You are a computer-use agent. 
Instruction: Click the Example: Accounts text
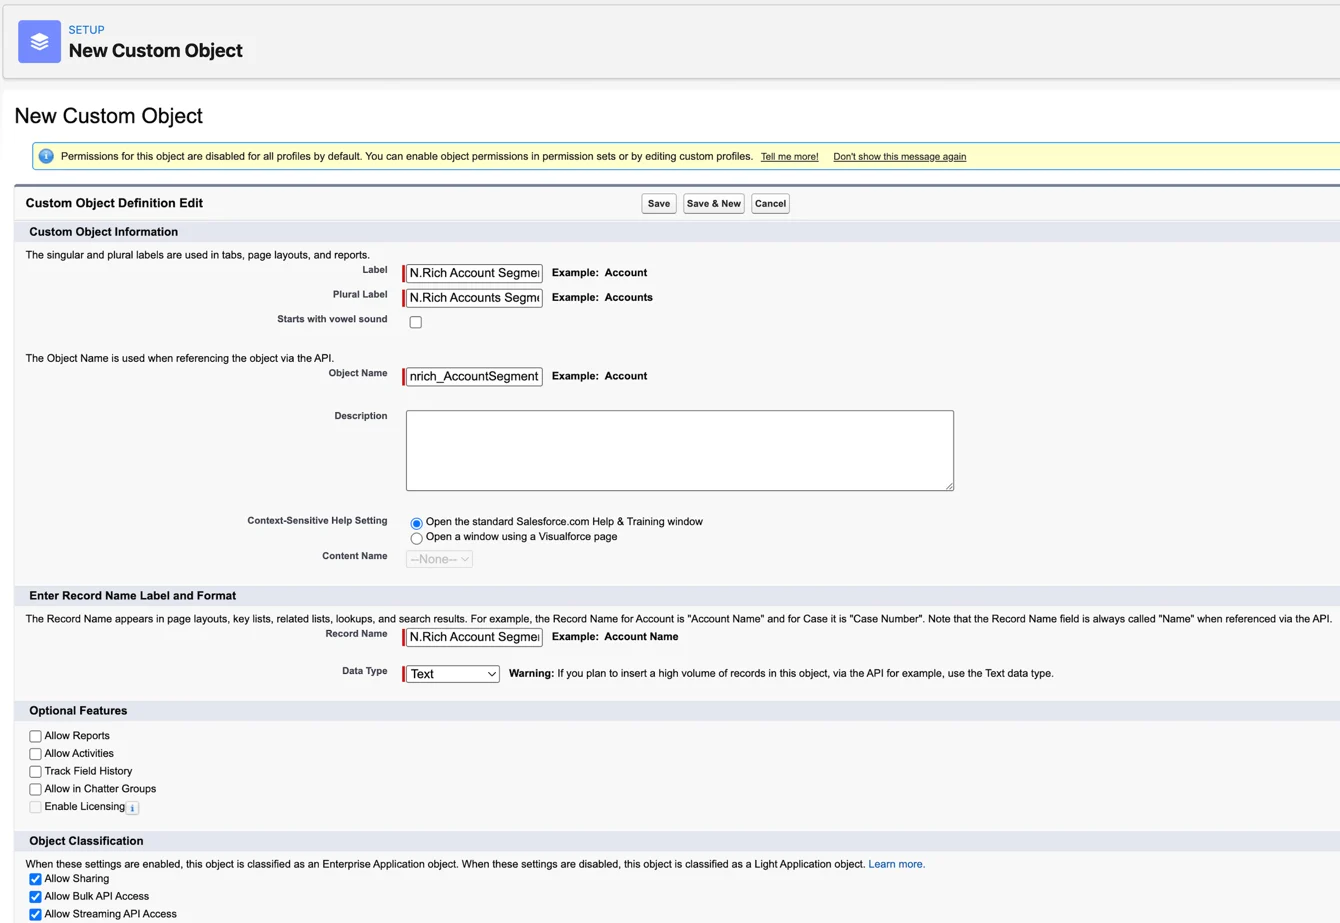click(x=602, y=298)
